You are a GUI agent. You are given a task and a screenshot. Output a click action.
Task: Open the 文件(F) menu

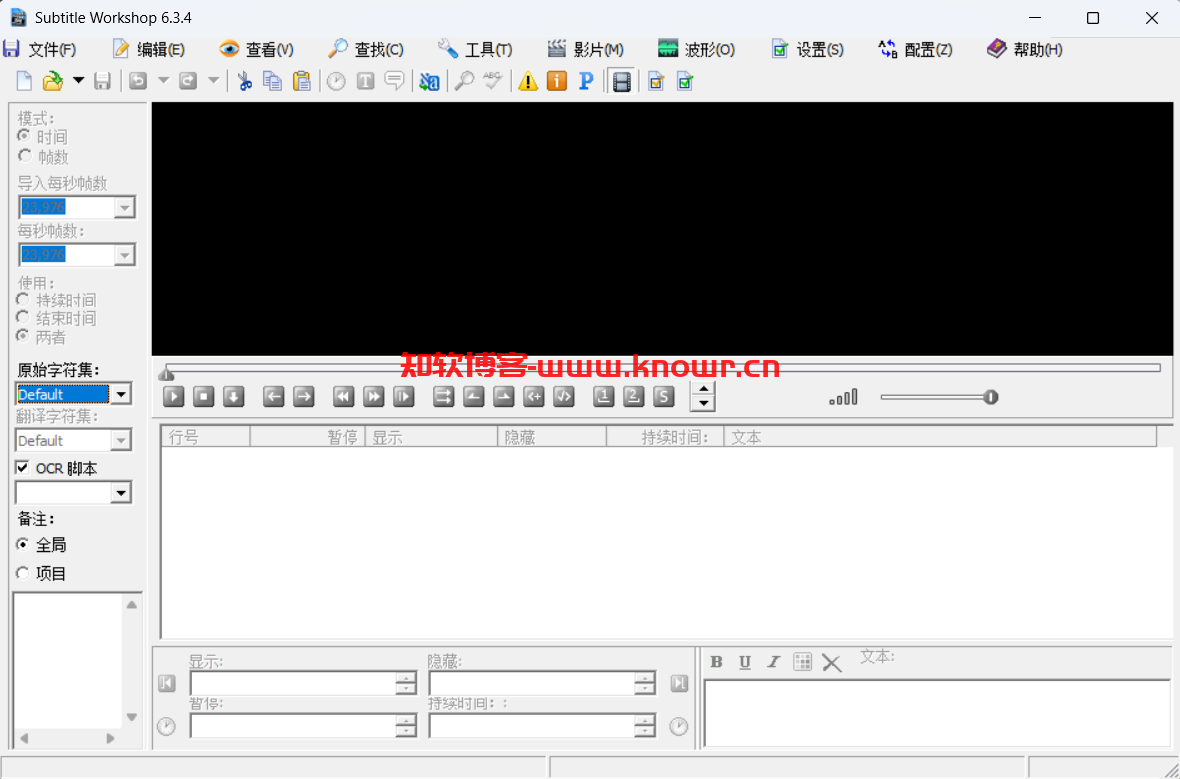coord(40,50)
